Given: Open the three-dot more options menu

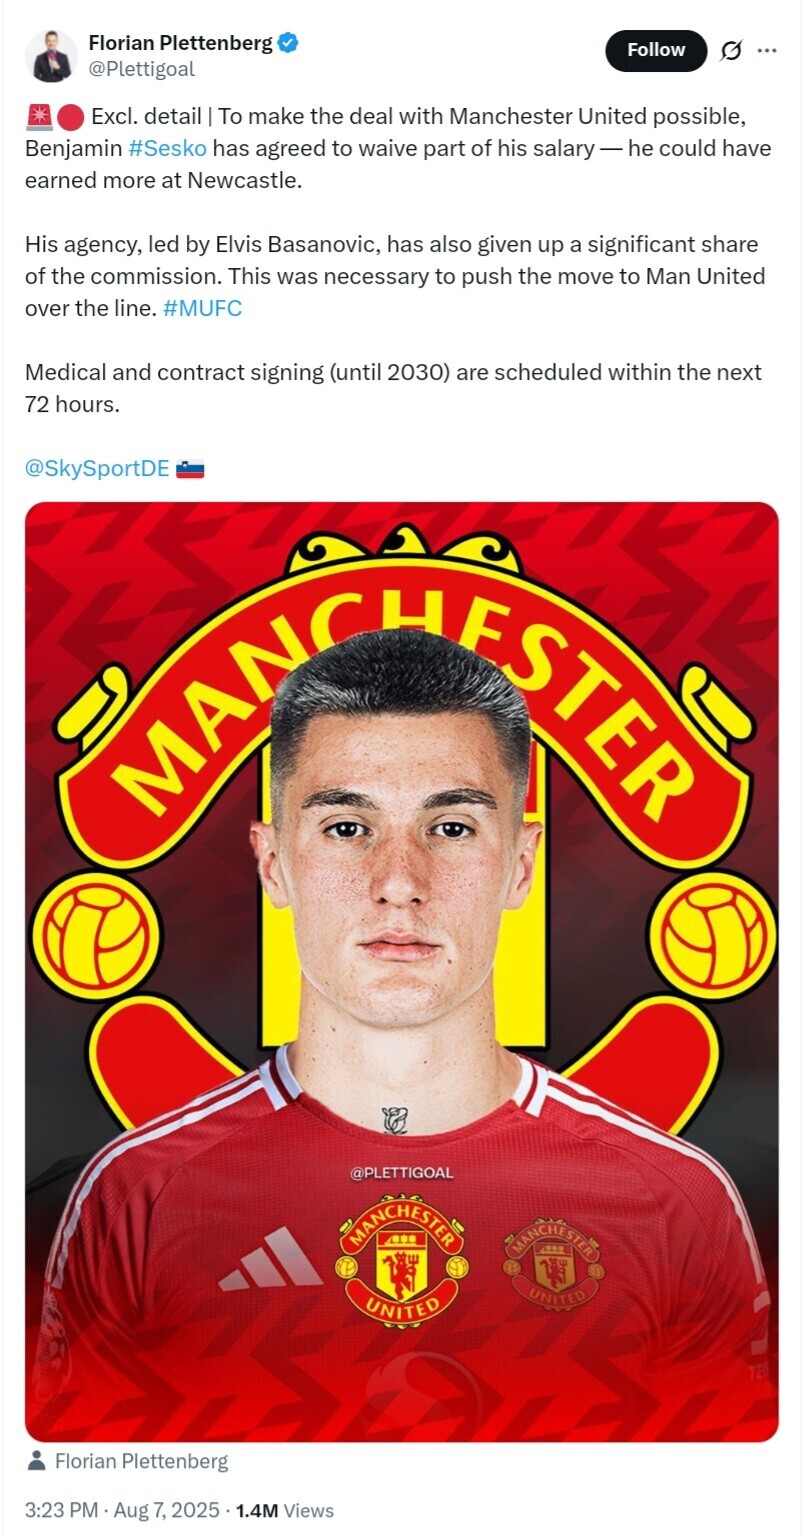Looking at the screenshot, I should [767, 51].
